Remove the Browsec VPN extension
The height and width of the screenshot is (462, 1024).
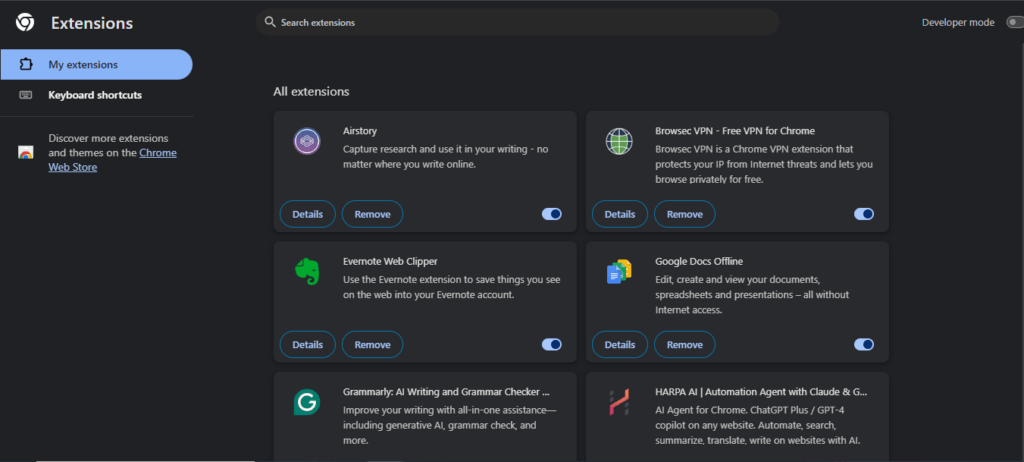coord(684,214)
